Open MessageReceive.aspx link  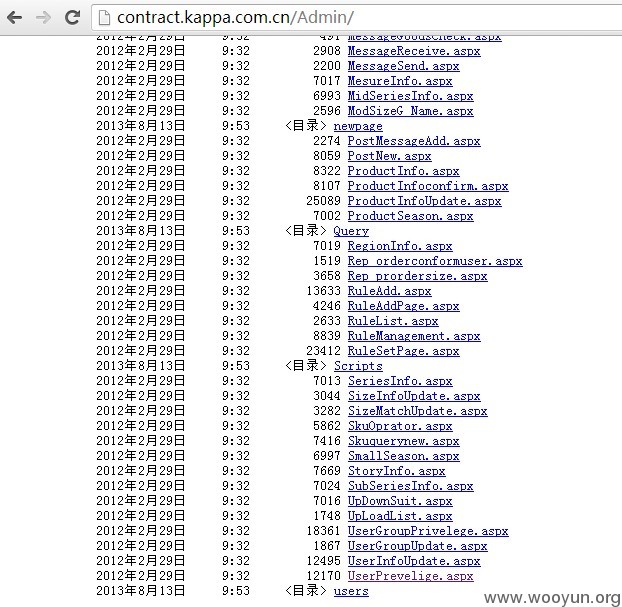coord(414,51)
